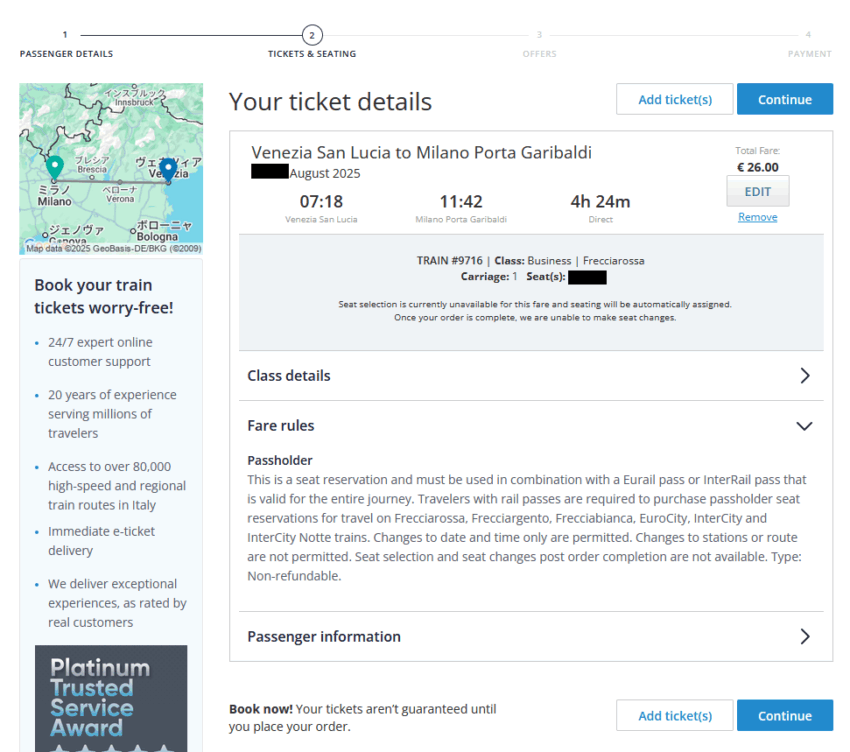Screen dimensions: 850x752
Task: Select step 4 Payment circle
Action: click(808, 35)
